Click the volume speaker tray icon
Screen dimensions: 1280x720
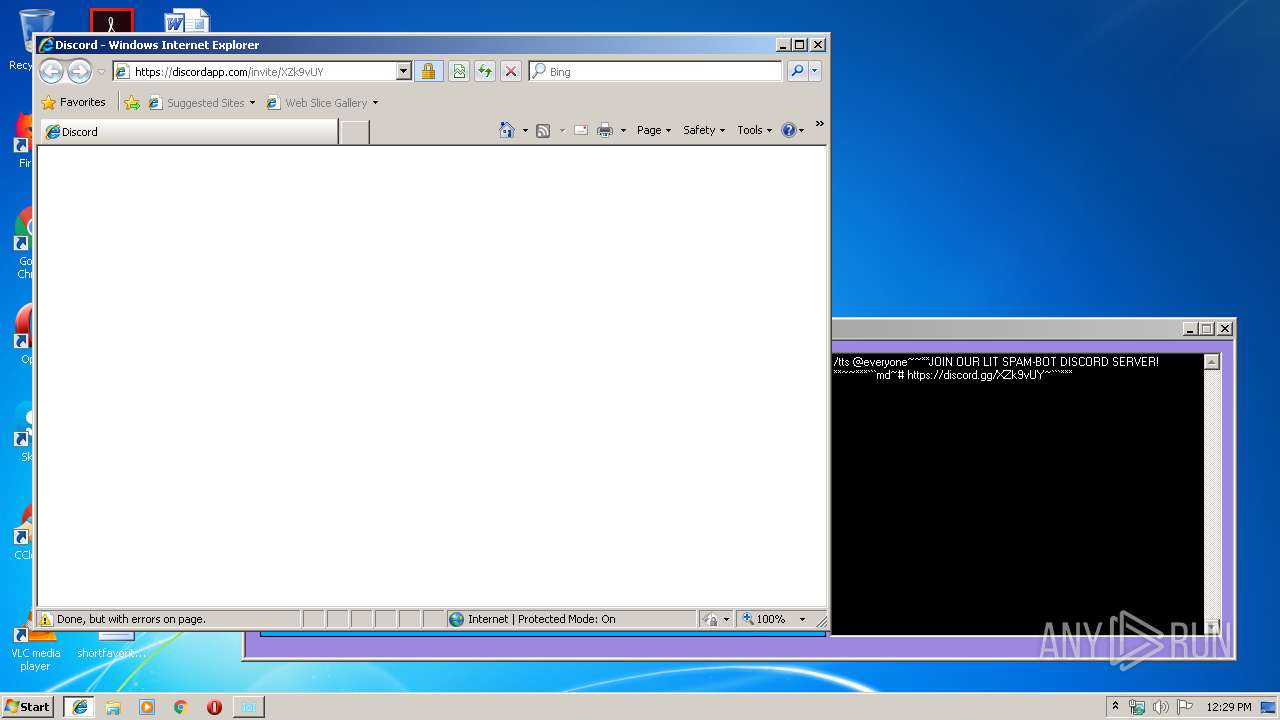1161,707
